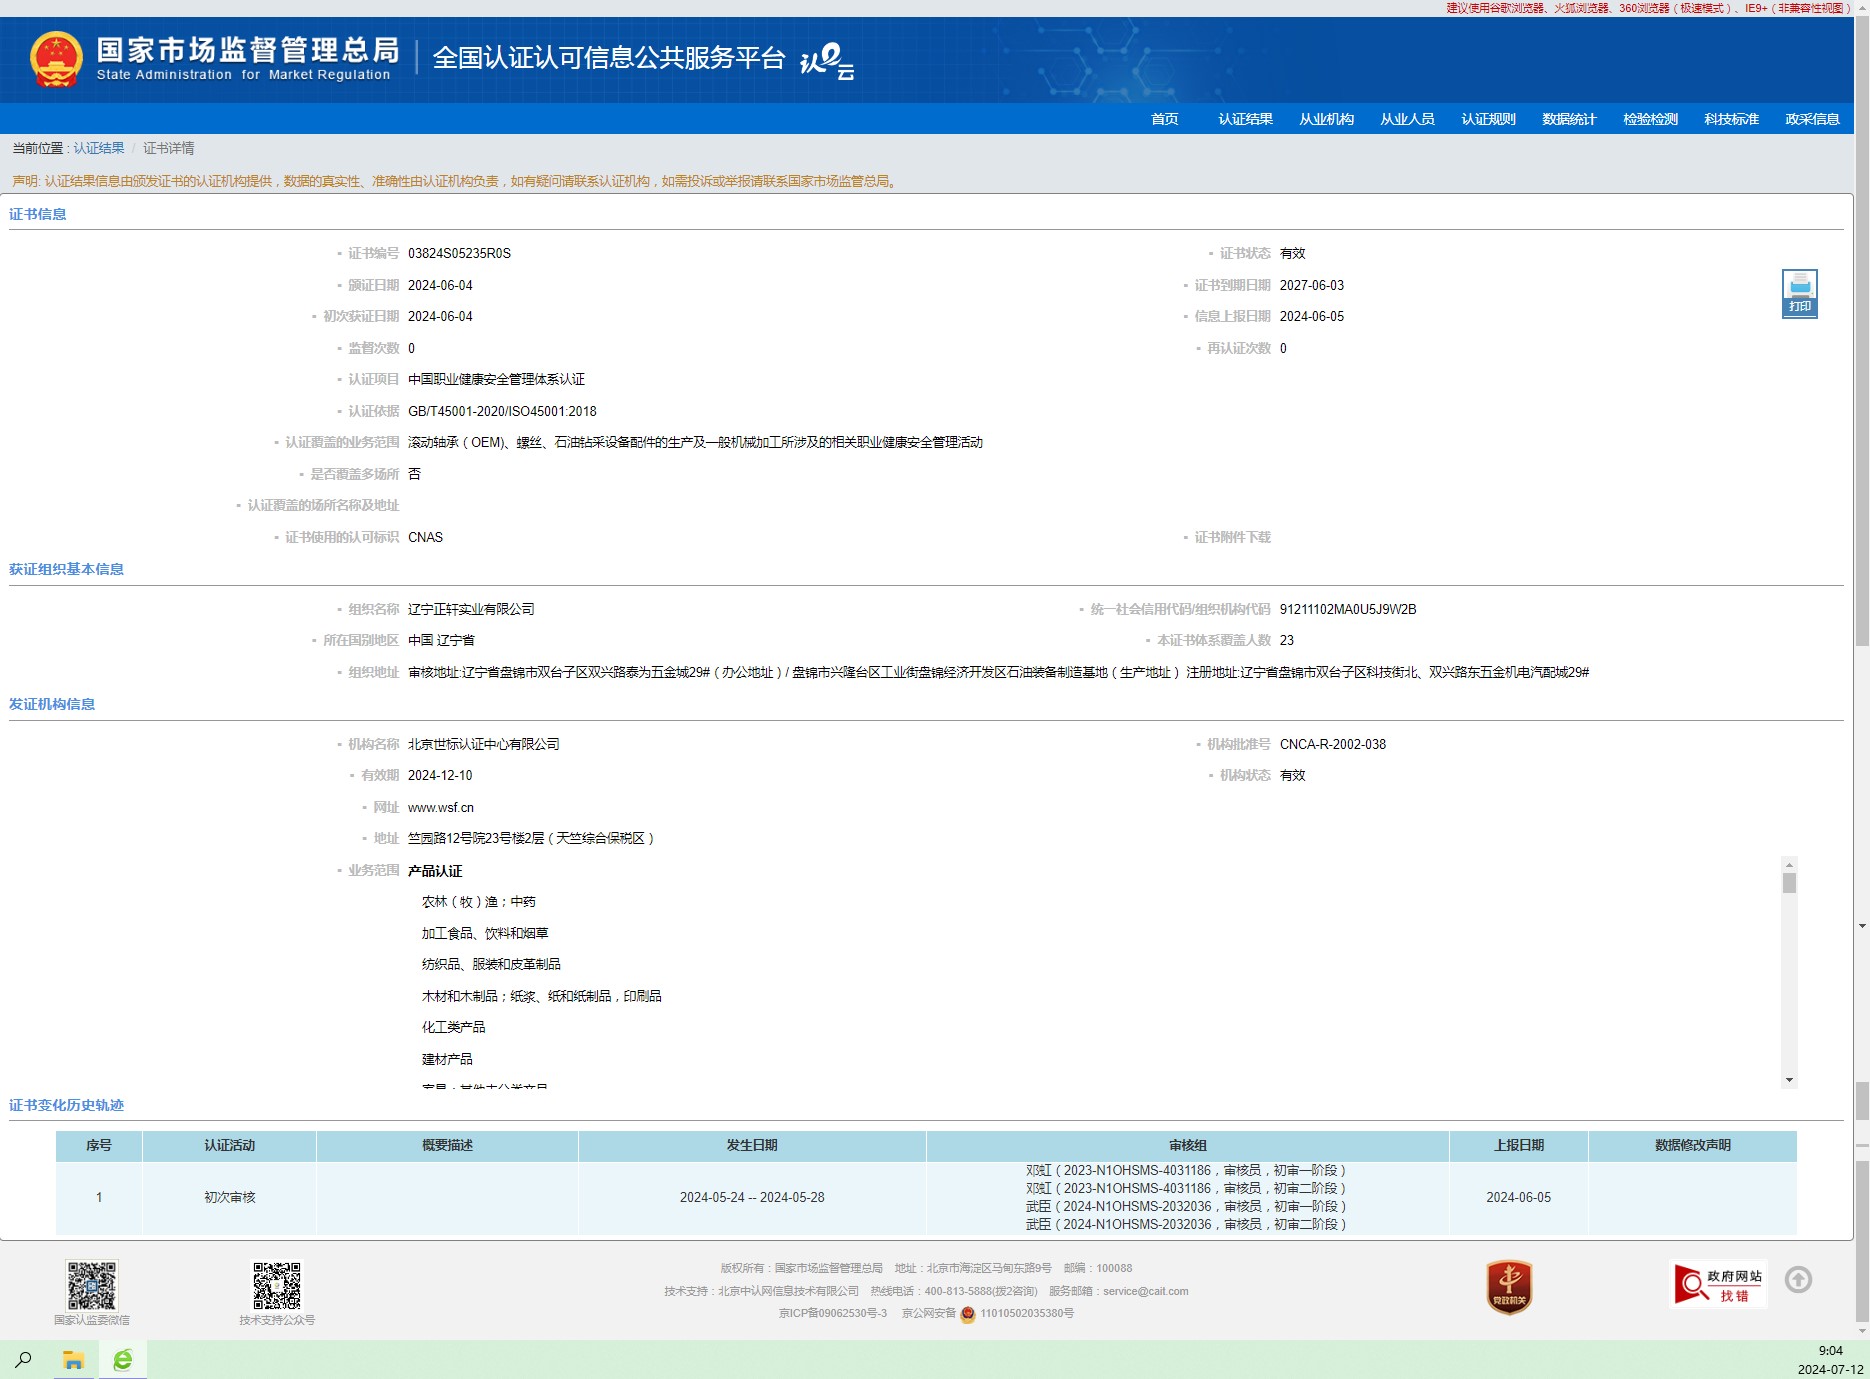The width and height of the screenshot is (1870, 1379).
Task: Open the 认证结果 navigation menu
Action: 1245,119
